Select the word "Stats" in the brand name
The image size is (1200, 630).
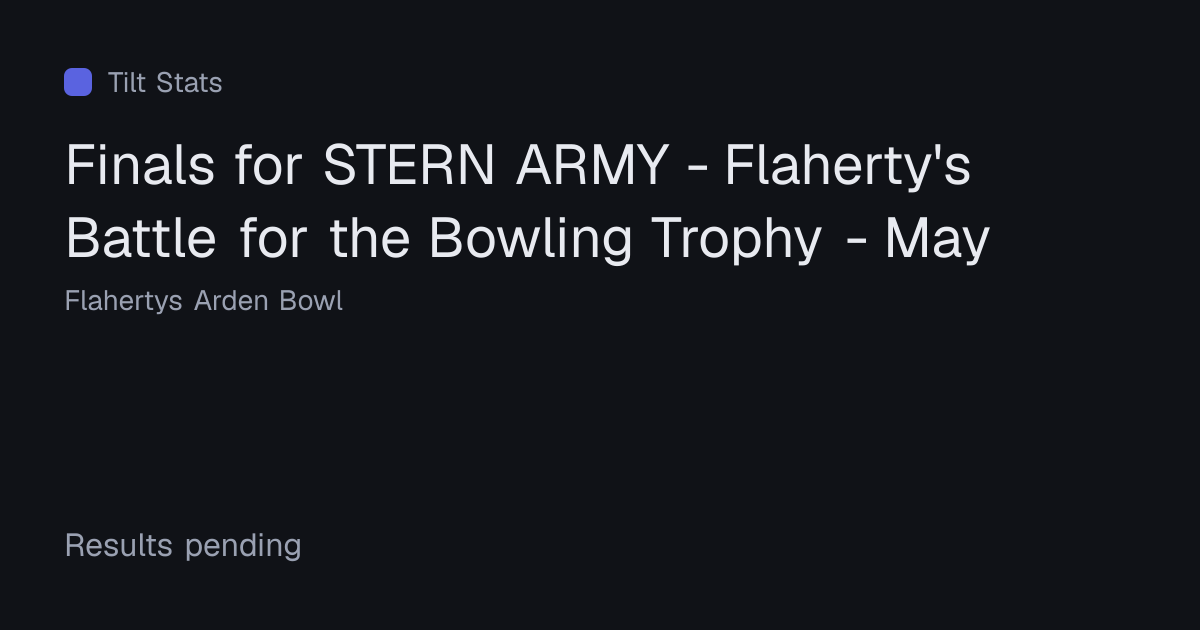[x=189, y=82]
